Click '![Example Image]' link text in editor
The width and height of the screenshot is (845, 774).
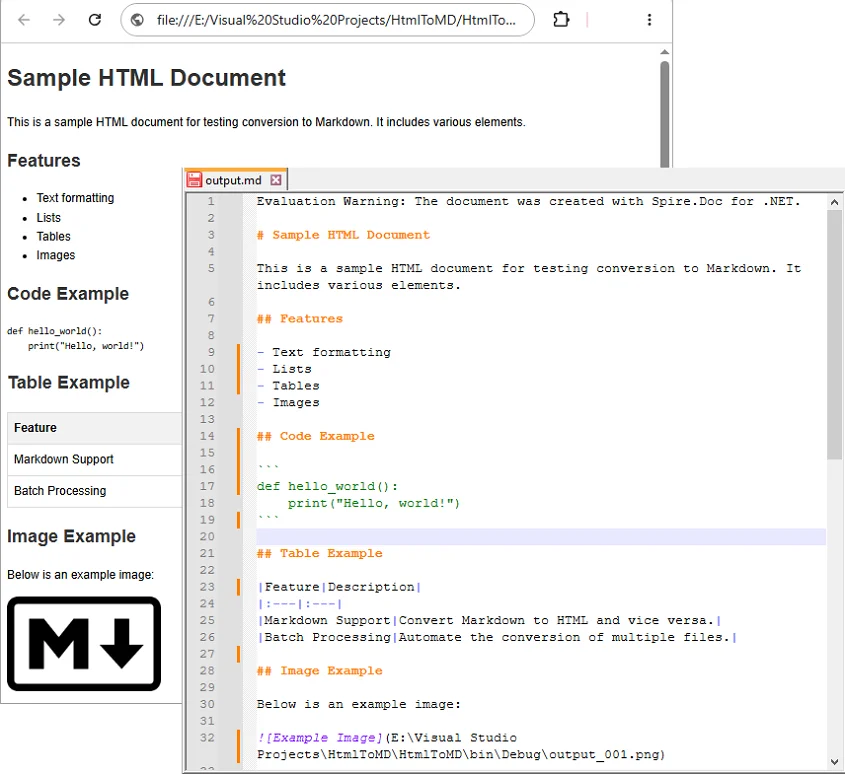[x=320, y=738]
